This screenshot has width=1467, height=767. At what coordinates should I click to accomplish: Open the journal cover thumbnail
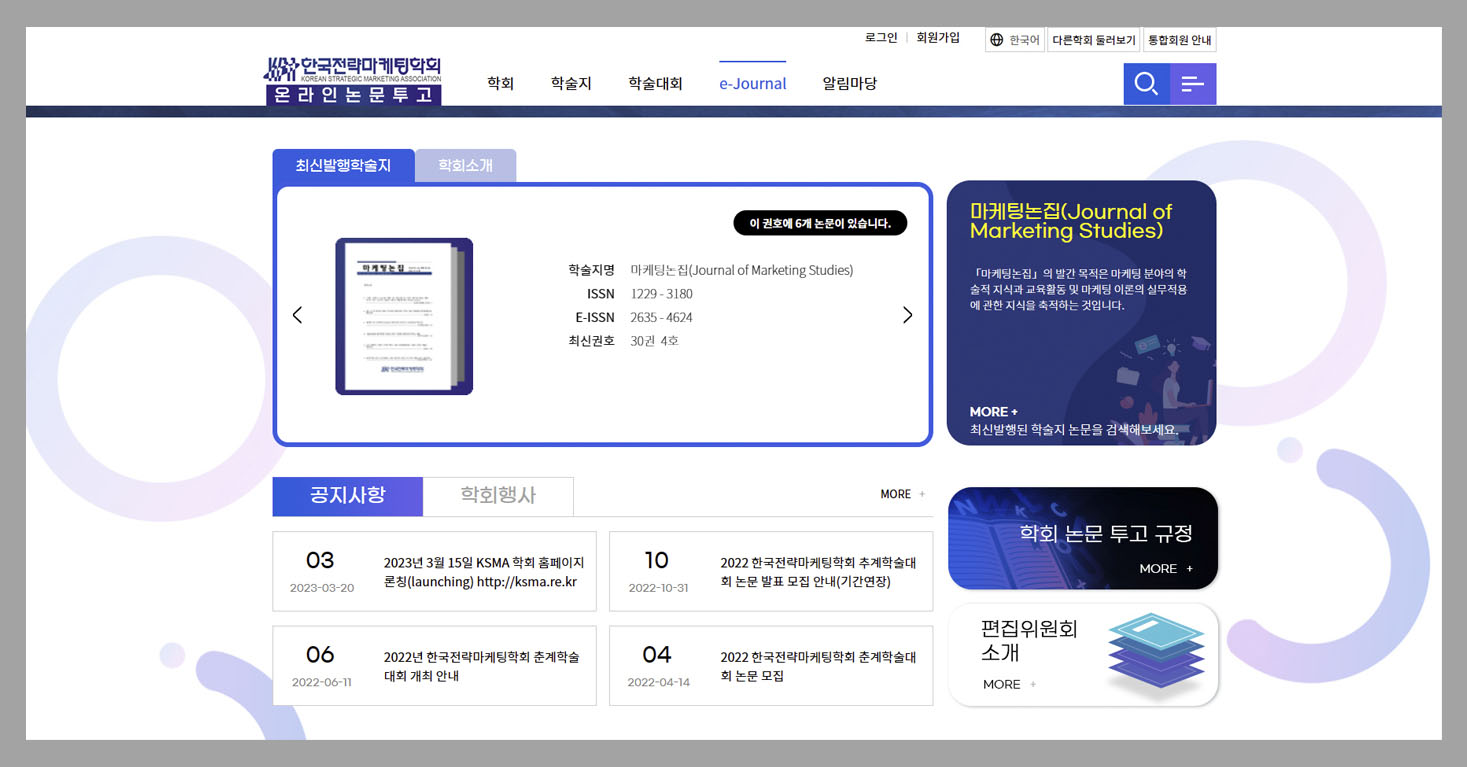click(x=404, y=316)
